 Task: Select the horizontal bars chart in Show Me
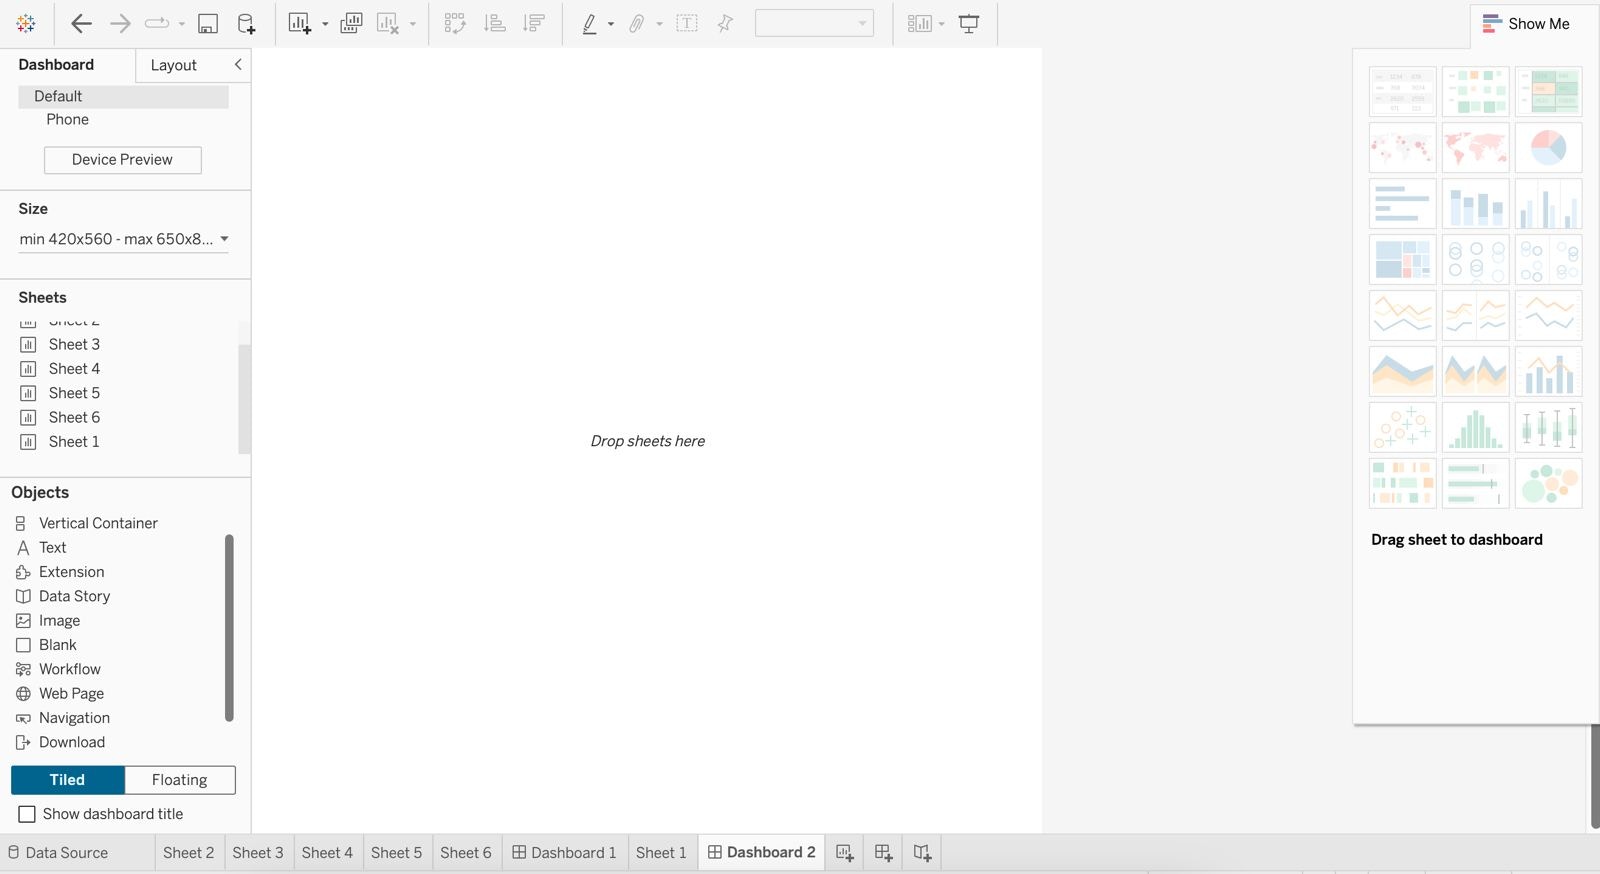coord(1402,203)
